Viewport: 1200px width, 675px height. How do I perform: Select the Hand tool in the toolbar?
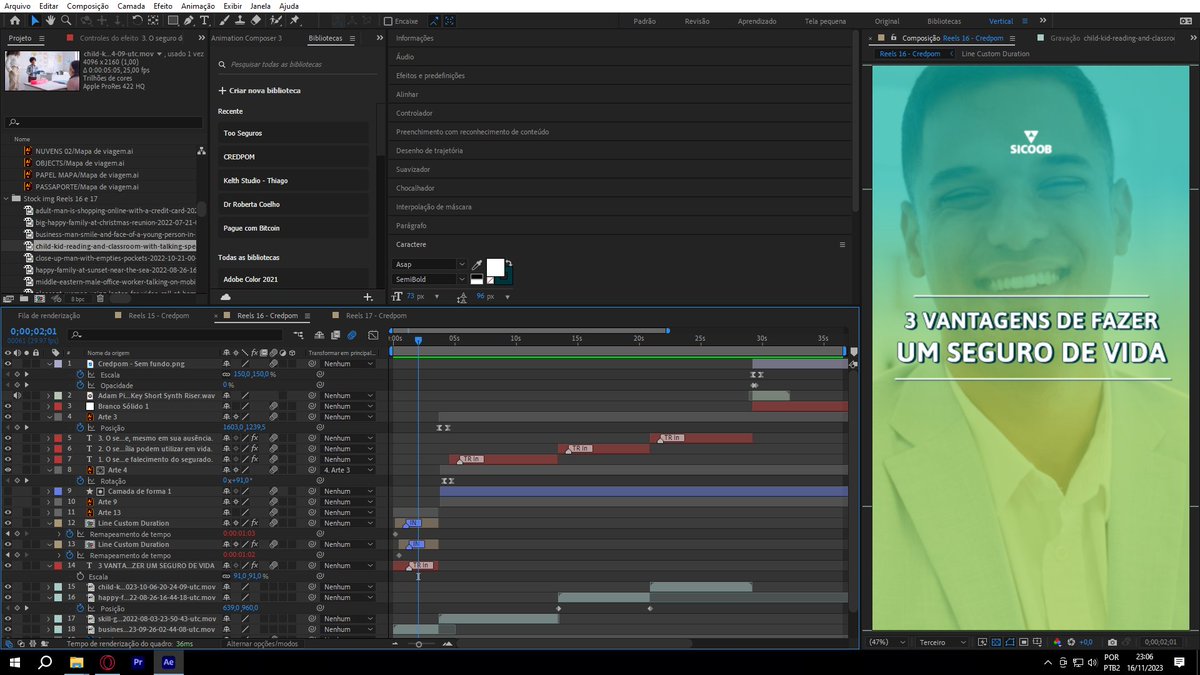pos(50,20)
